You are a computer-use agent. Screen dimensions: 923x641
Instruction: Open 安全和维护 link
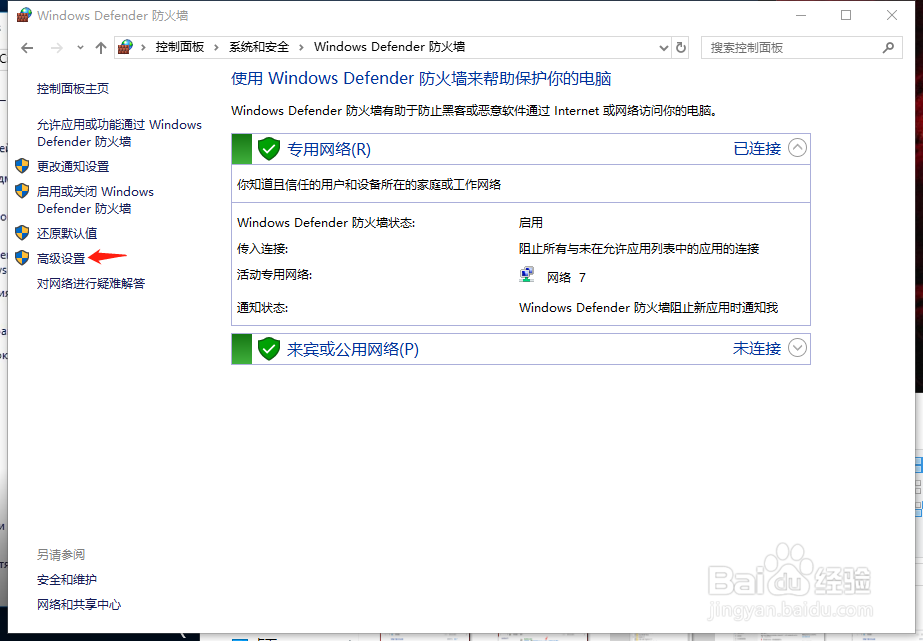[x=67, y=580]
